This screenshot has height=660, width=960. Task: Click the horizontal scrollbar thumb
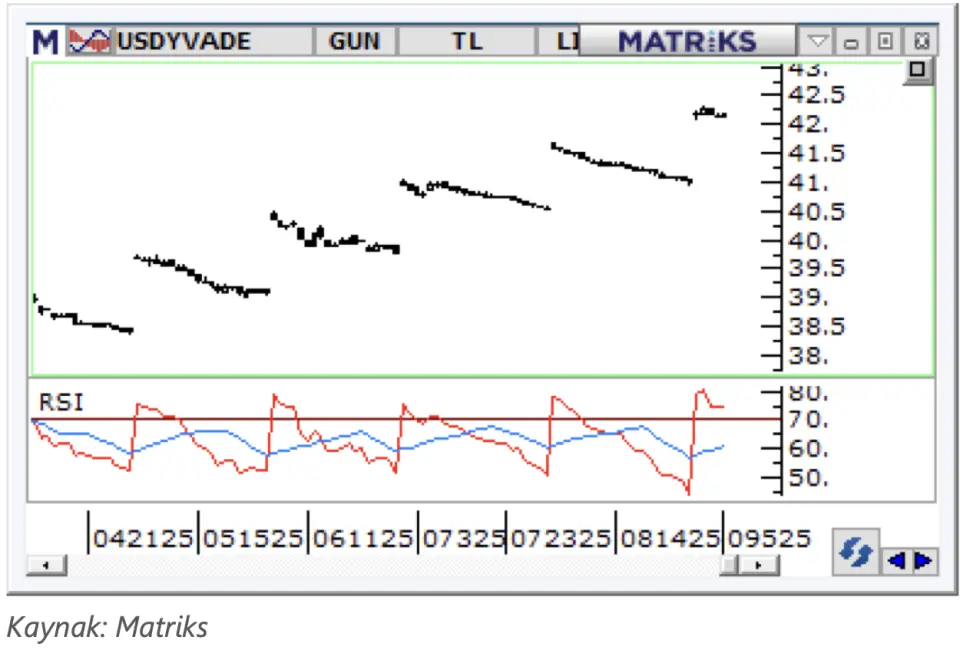[x=728, y=566]
